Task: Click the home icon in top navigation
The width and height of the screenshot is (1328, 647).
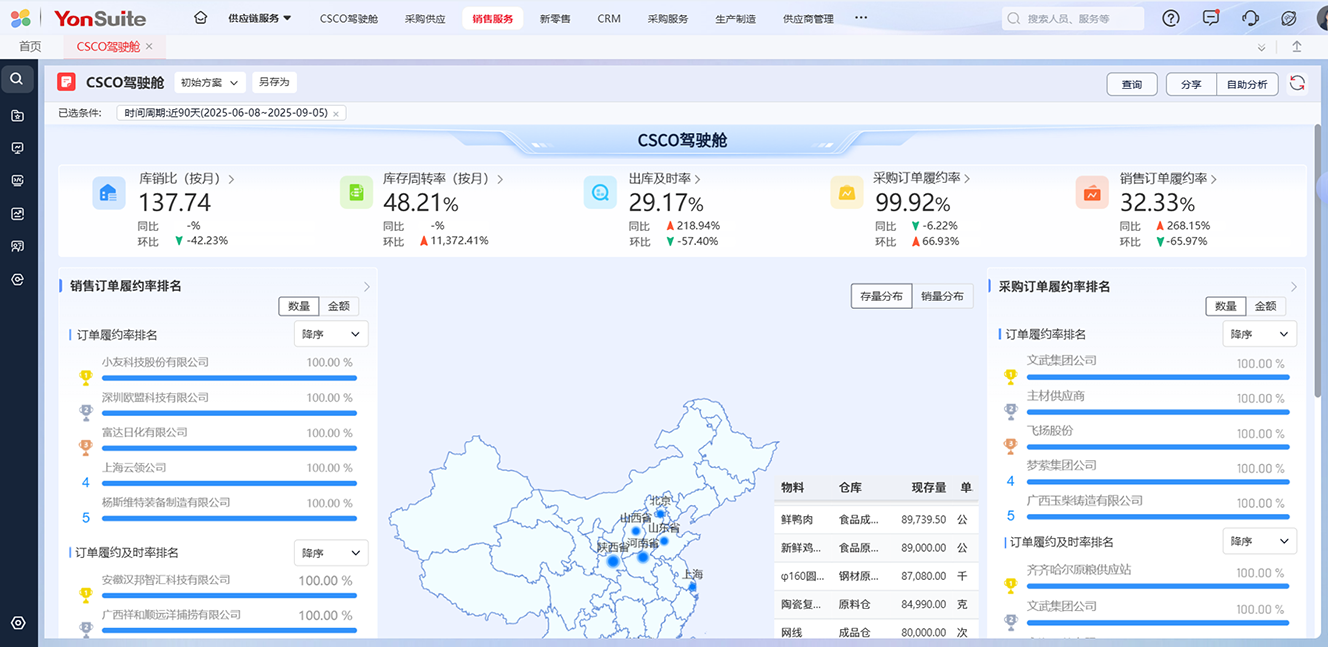Action: (x=201, y=18)
